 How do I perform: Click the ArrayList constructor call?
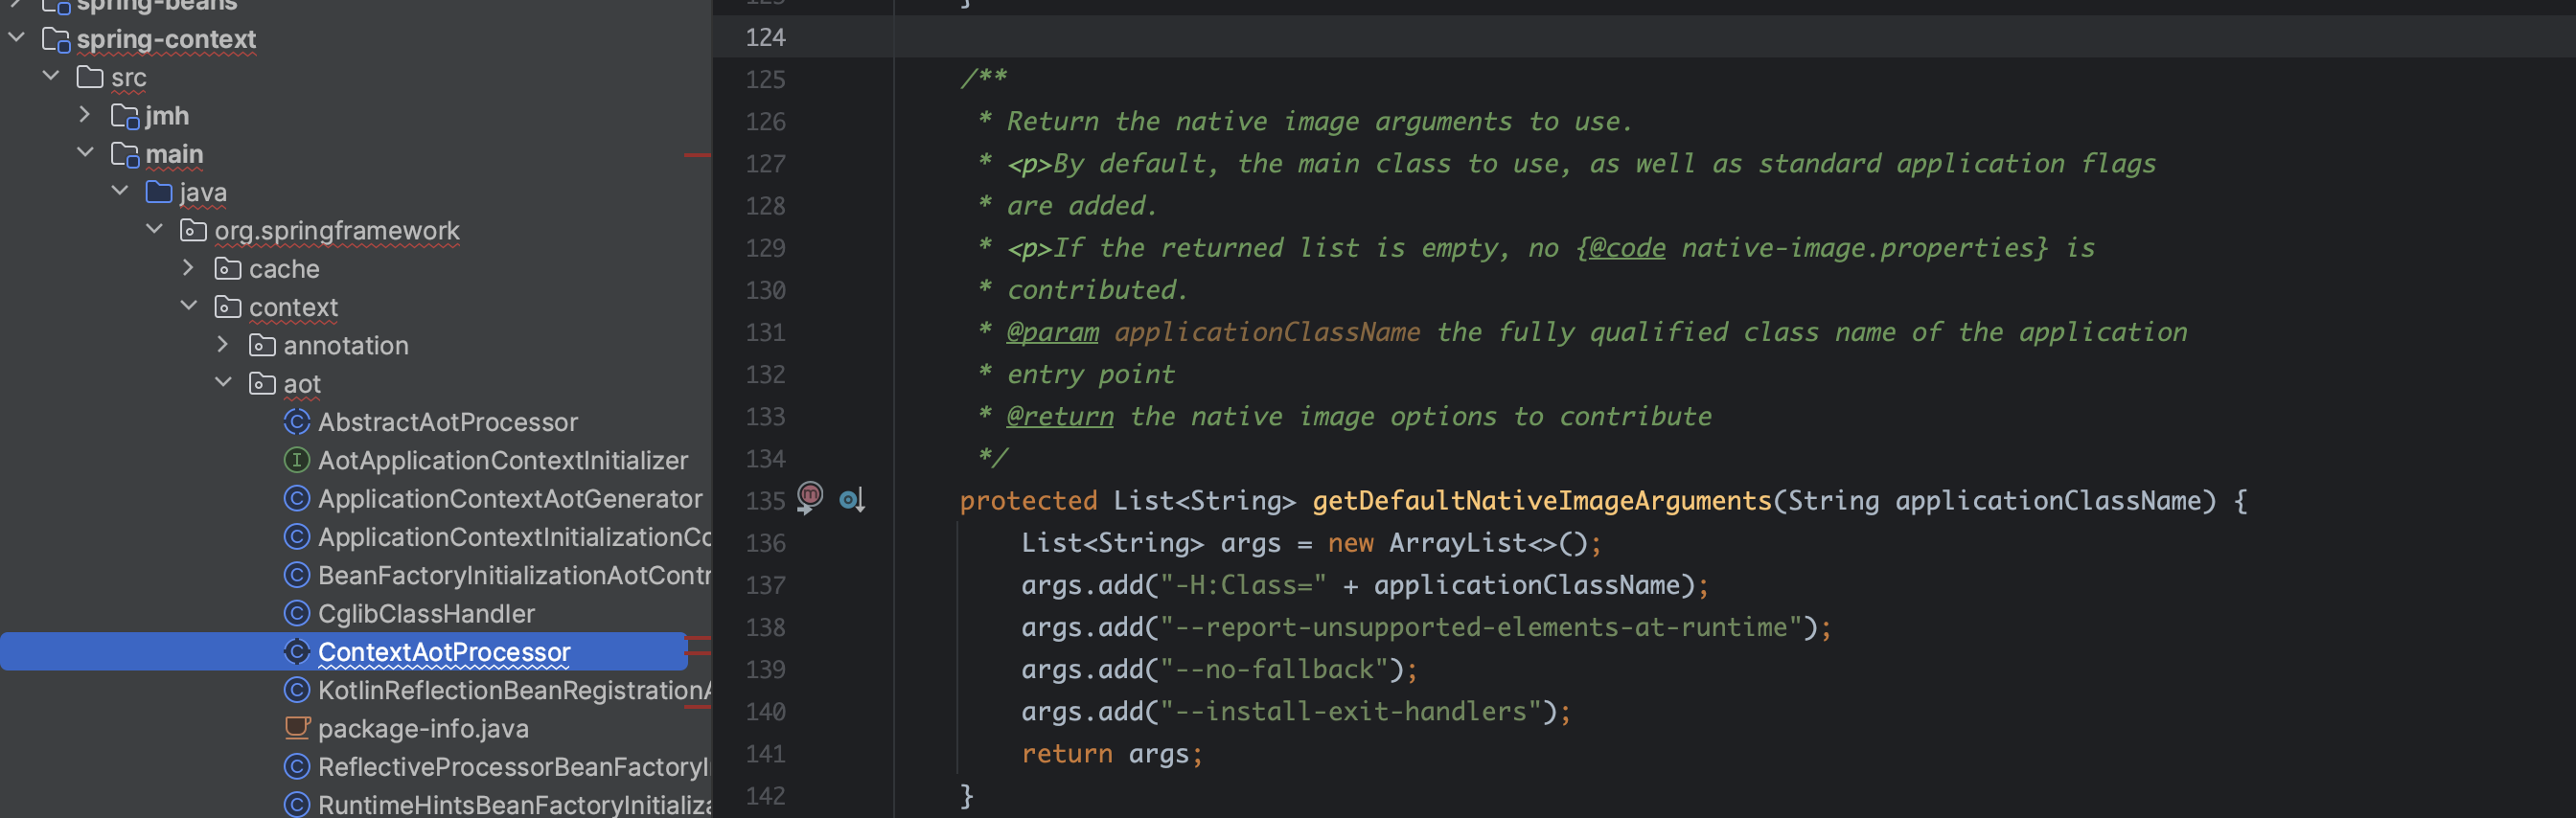click(x=1487, y=543)
